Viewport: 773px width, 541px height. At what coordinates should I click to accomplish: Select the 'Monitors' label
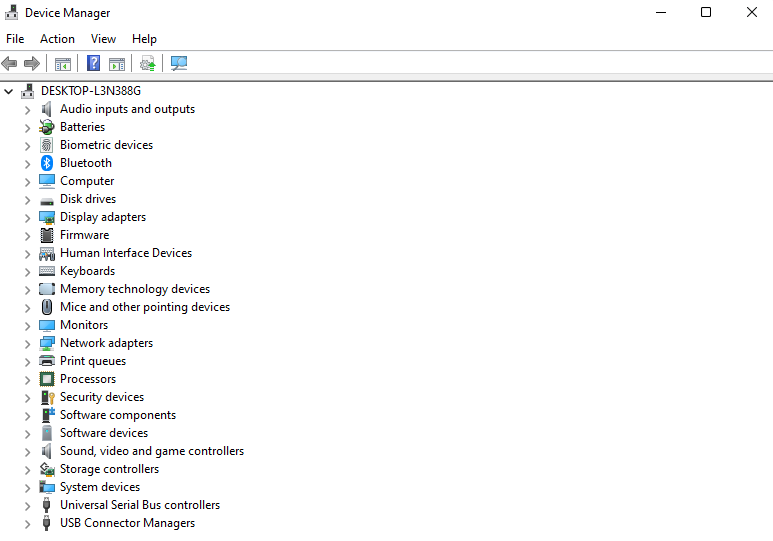click(84, 325)
